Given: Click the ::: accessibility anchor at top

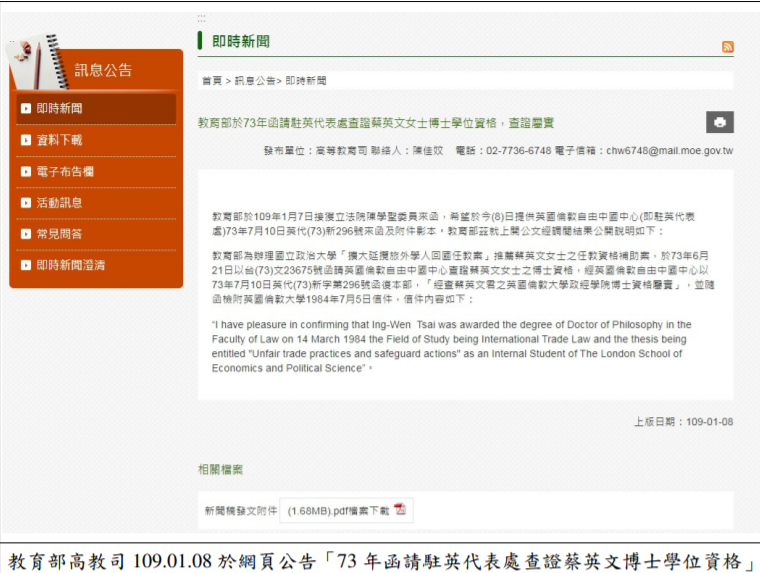Looking at the screenshot, I should click(x=202, y=17).
